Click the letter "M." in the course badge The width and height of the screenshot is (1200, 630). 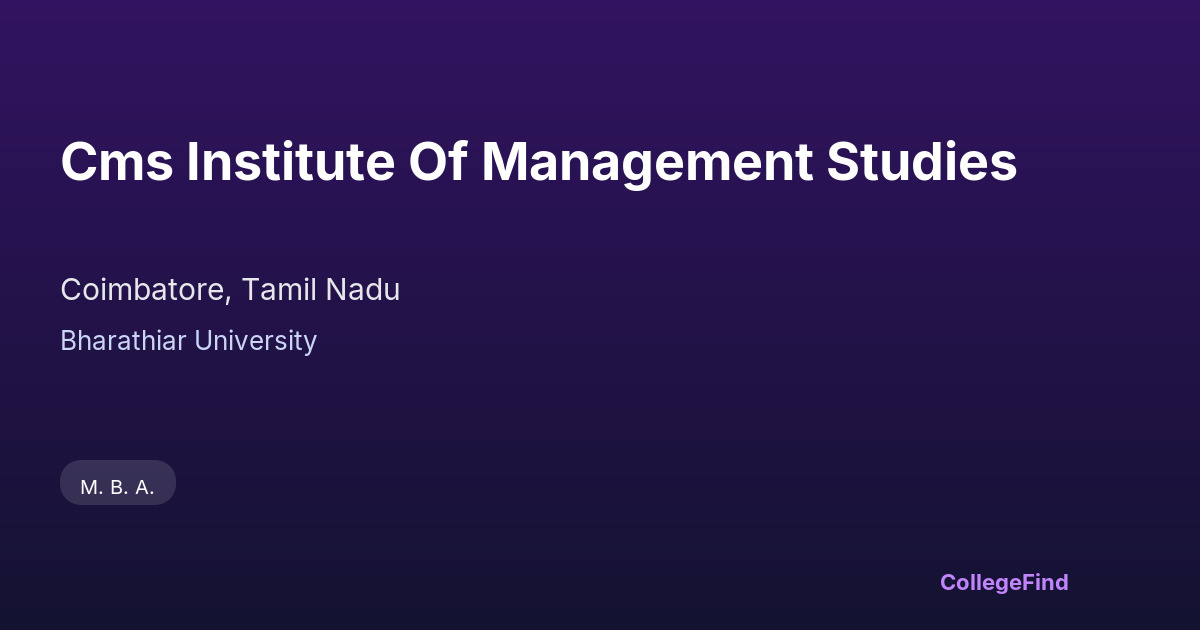(91, 488)
